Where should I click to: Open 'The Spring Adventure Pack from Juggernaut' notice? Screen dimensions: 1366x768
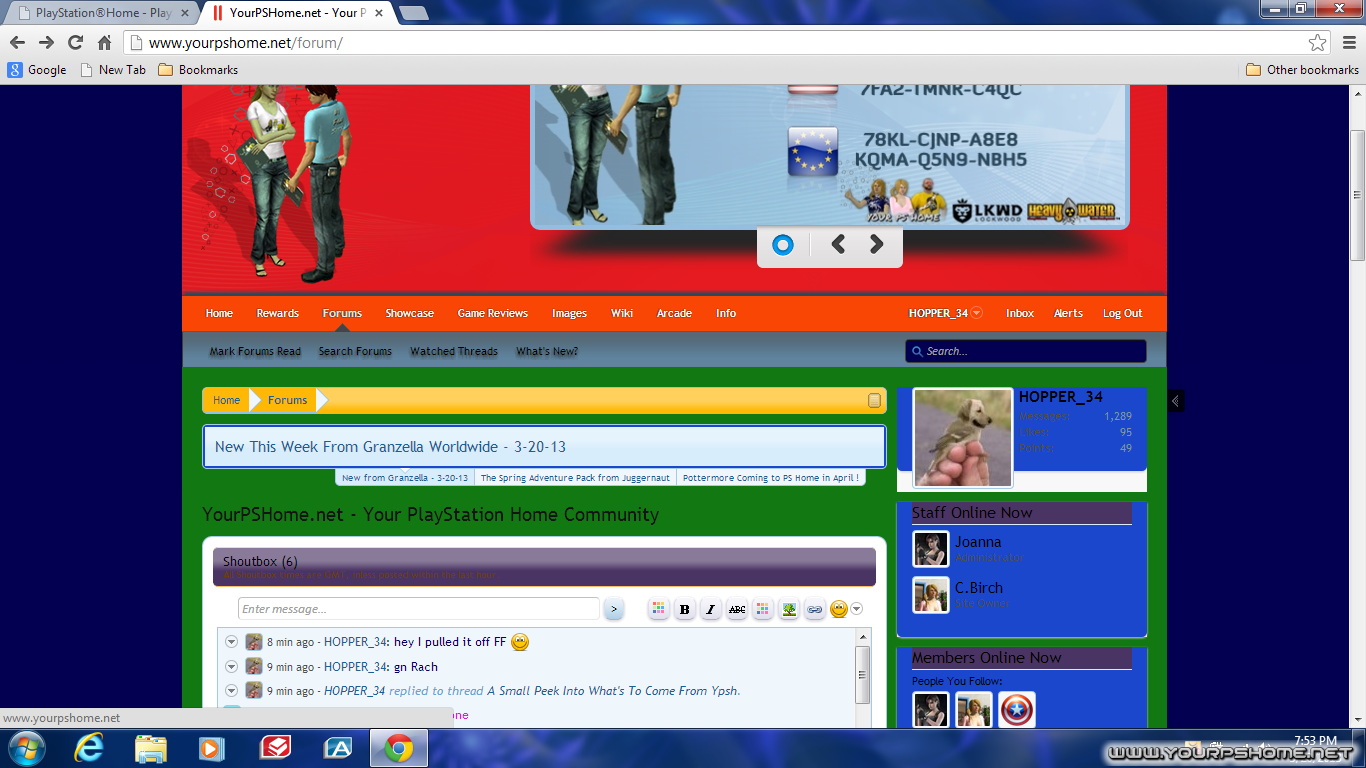pos(575,478)
